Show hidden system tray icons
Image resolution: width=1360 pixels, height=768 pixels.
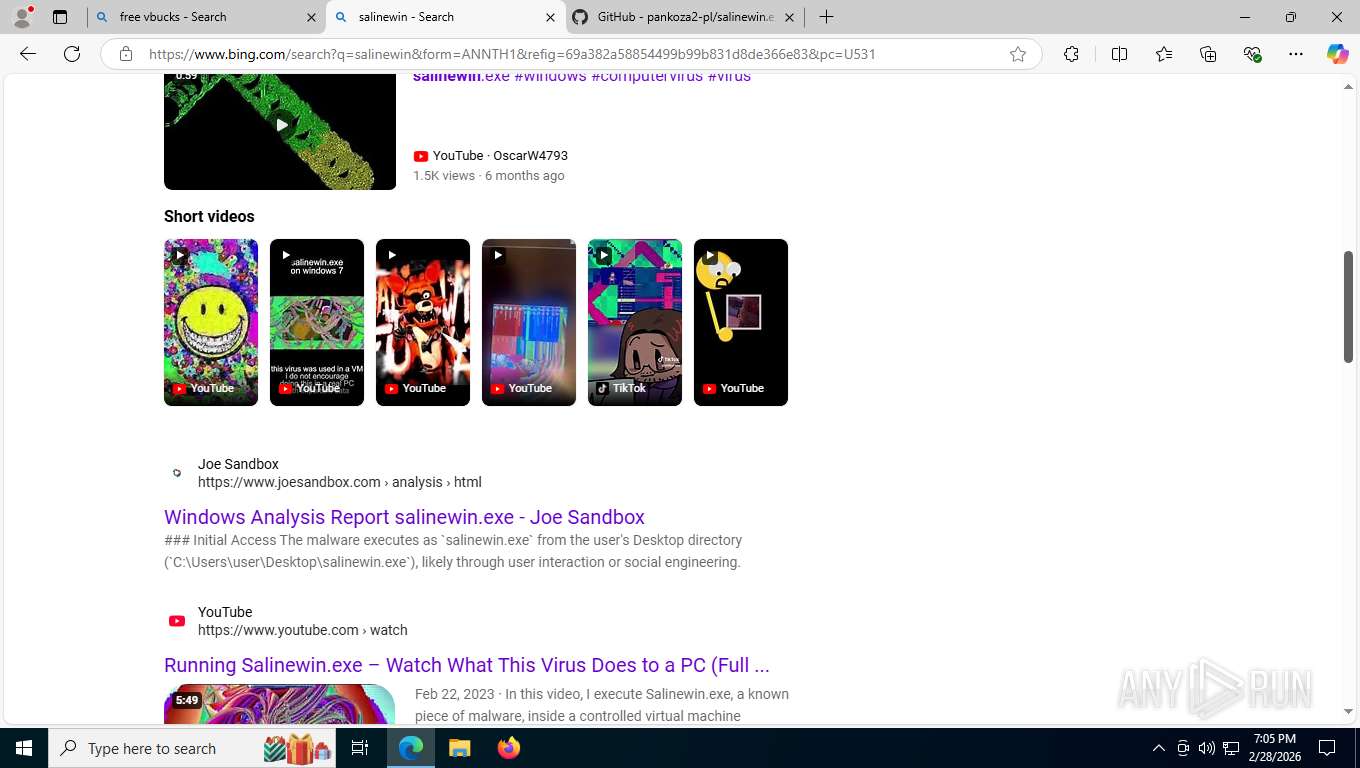[1159, 748]
